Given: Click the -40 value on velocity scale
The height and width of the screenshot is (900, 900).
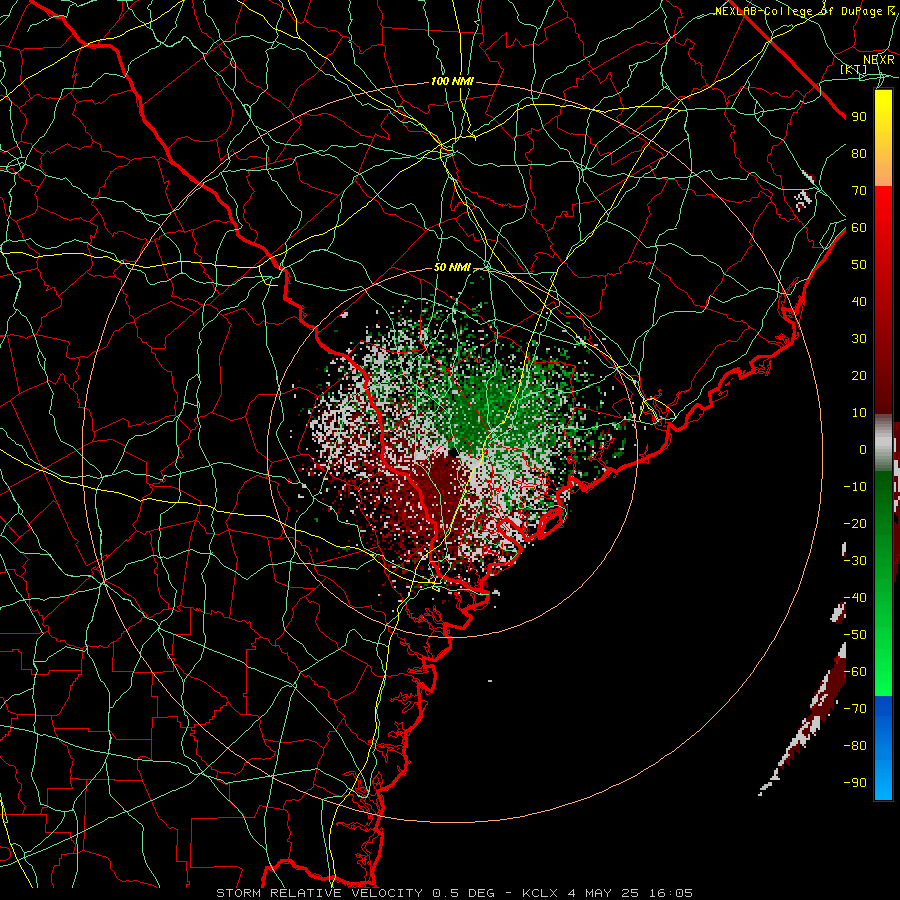Looking at the screenshot, I should (855, 598).
